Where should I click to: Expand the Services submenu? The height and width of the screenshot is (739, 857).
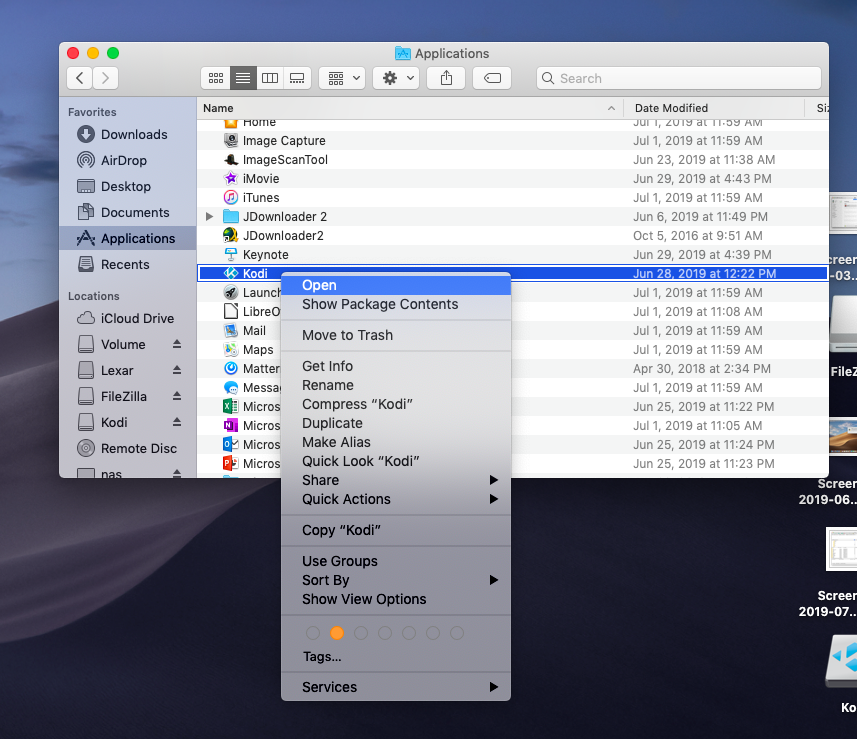[x=396, y=687]
